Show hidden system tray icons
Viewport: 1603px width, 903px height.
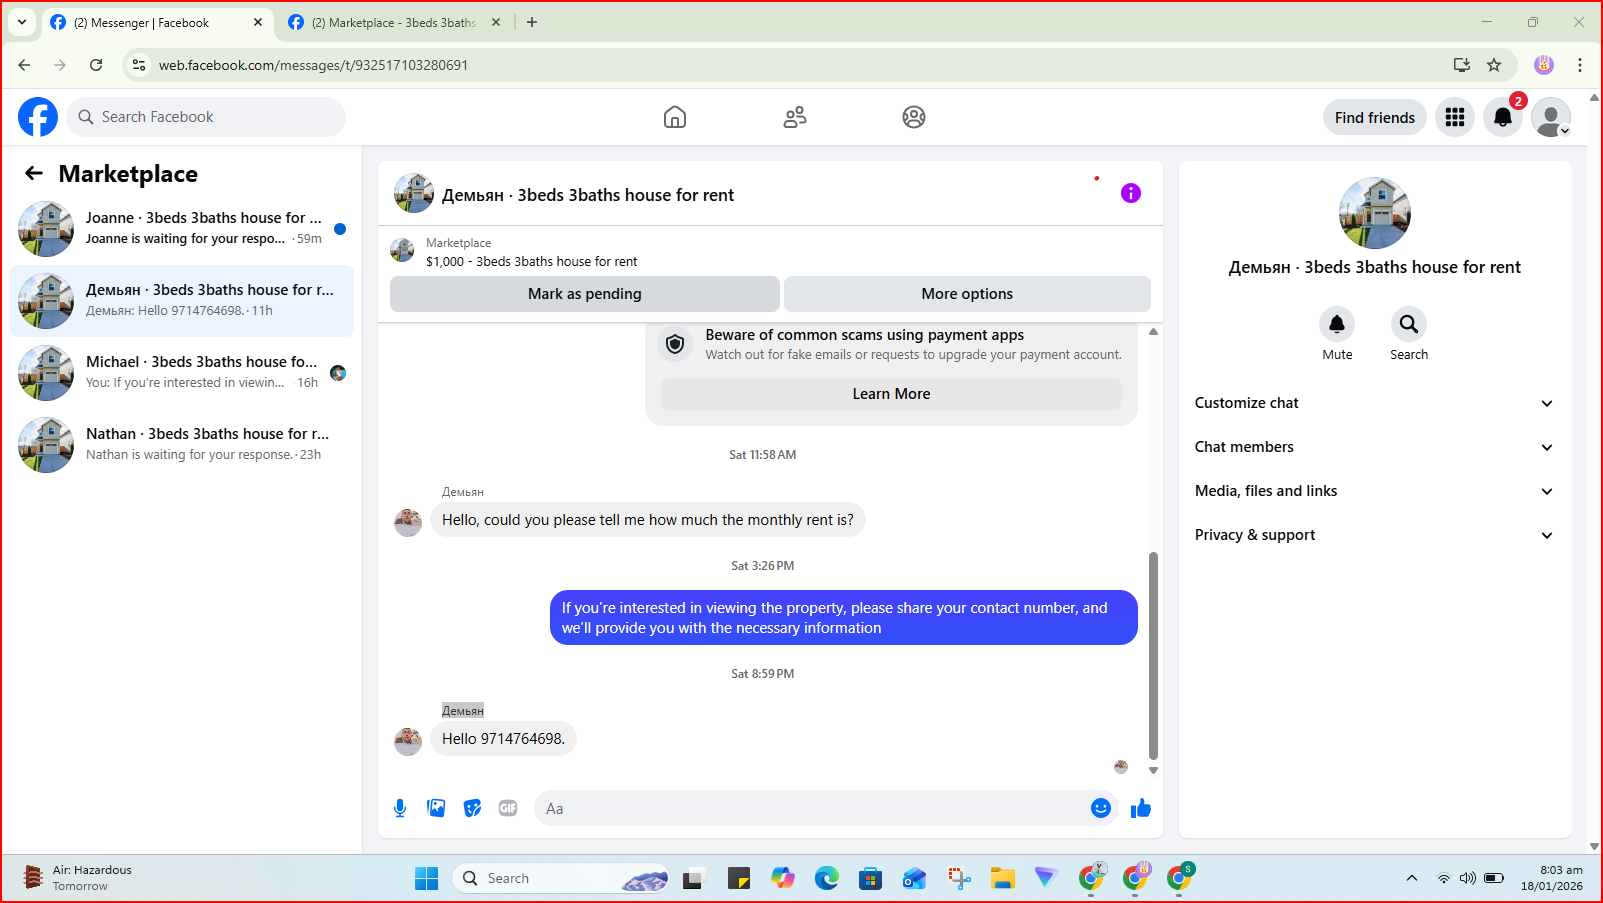point(1412,878)
